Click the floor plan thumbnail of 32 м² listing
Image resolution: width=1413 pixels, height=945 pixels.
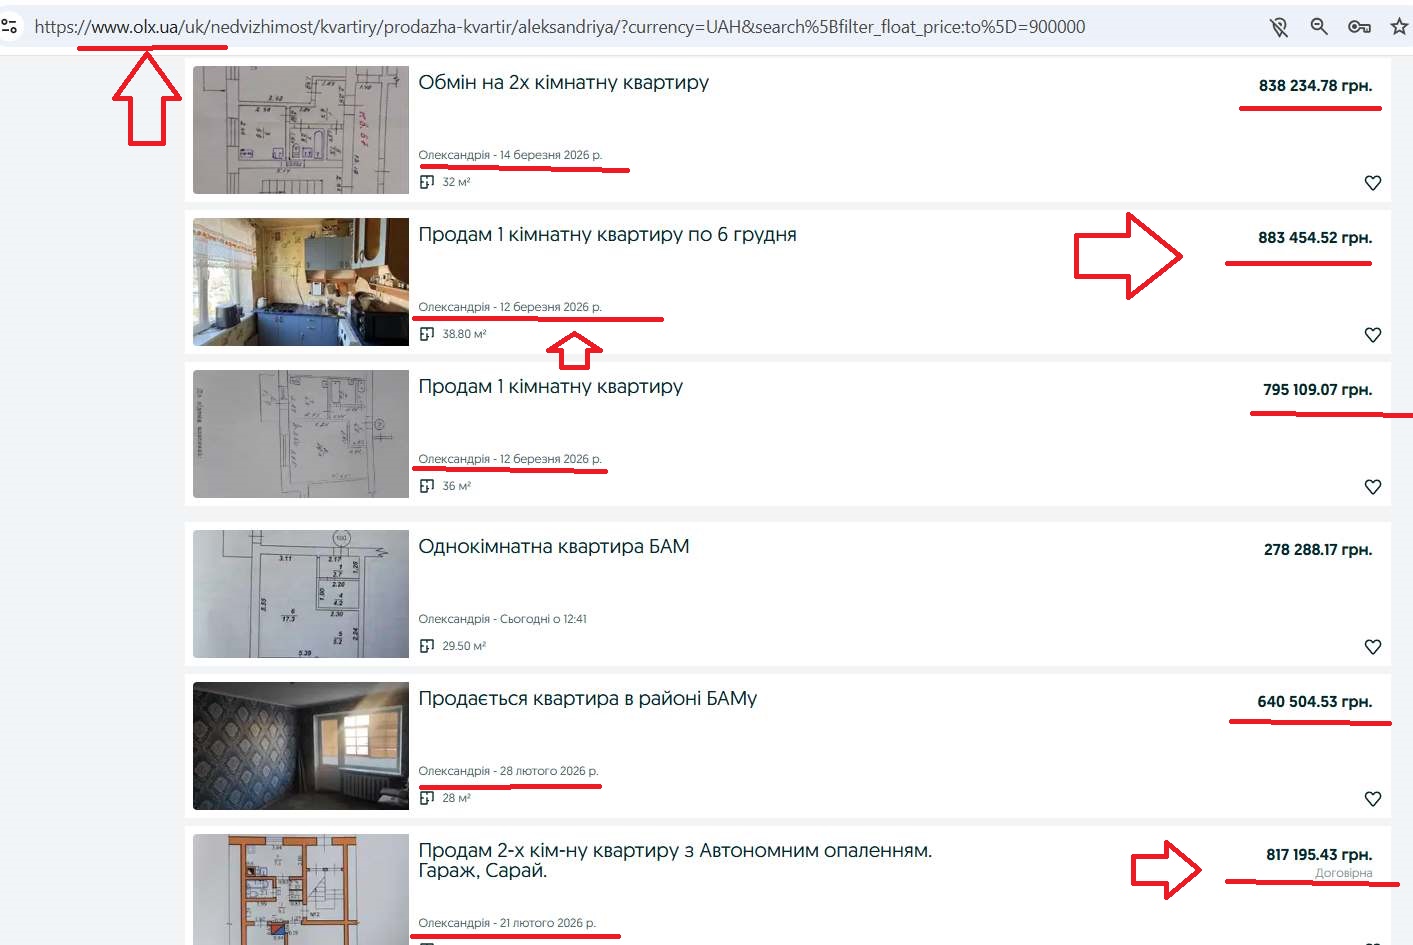coord(301,130)
